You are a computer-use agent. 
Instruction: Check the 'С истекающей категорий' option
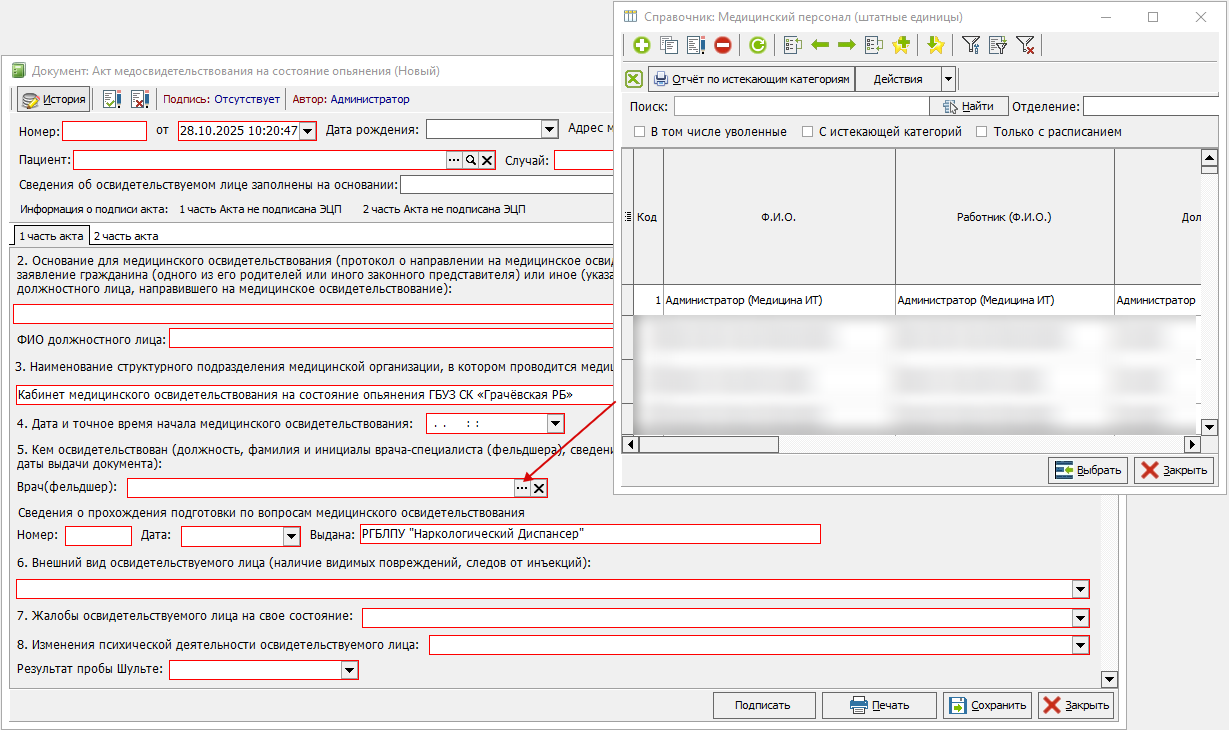point(808,132)
